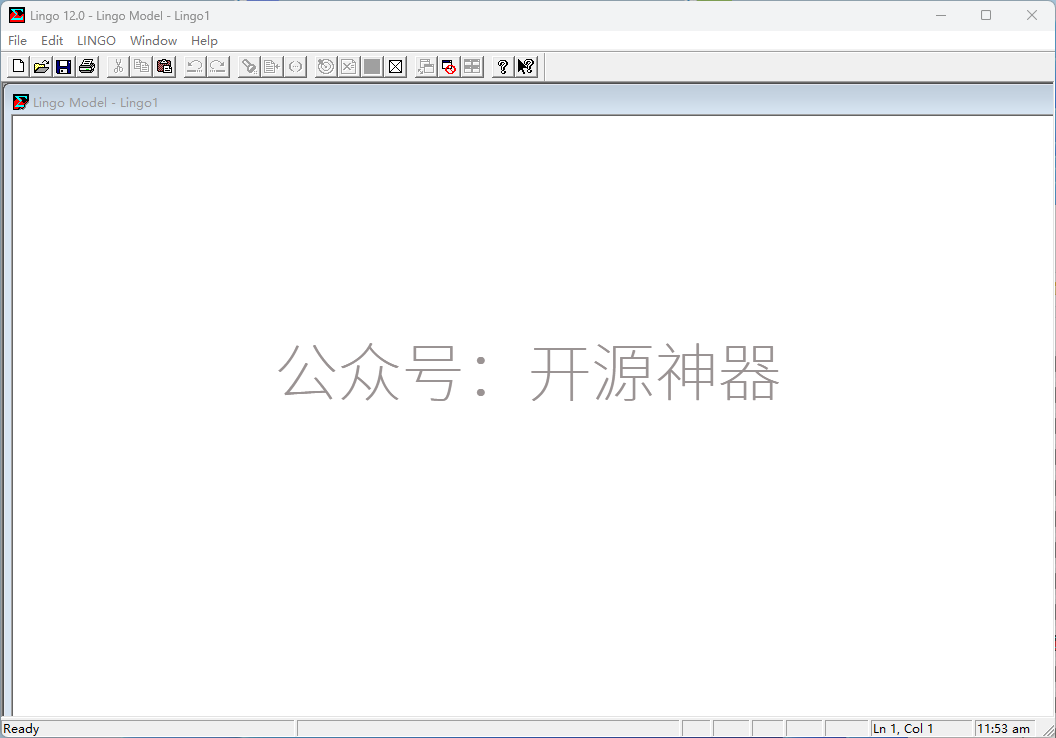The image size is (1056, 738).
Task: Click the Ln 1, Col 1 status indicator
Action: [x=902, y=729]
